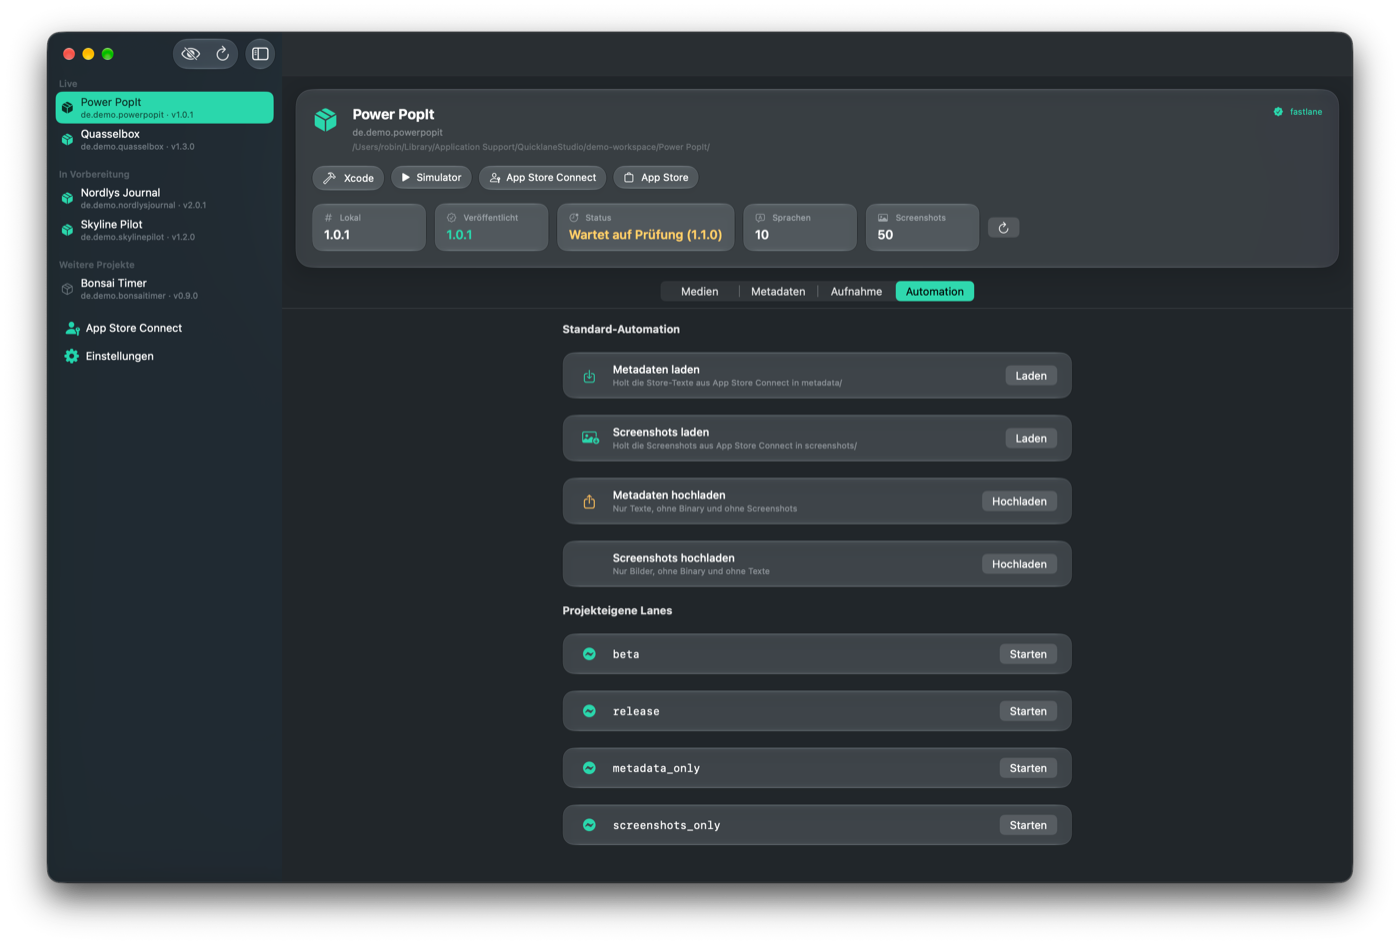Open Nordlys Journal project
The width and height of the screenshot is (1400, 945).
(x=164, y=198)
